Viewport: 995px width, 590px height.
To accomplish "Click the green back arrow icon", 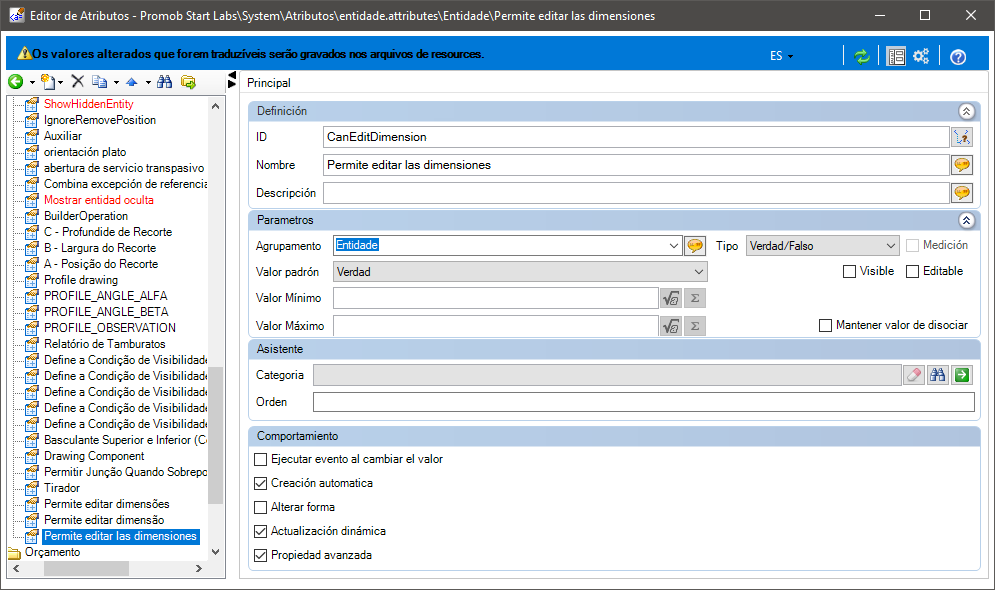I will [x=16, y=82].
